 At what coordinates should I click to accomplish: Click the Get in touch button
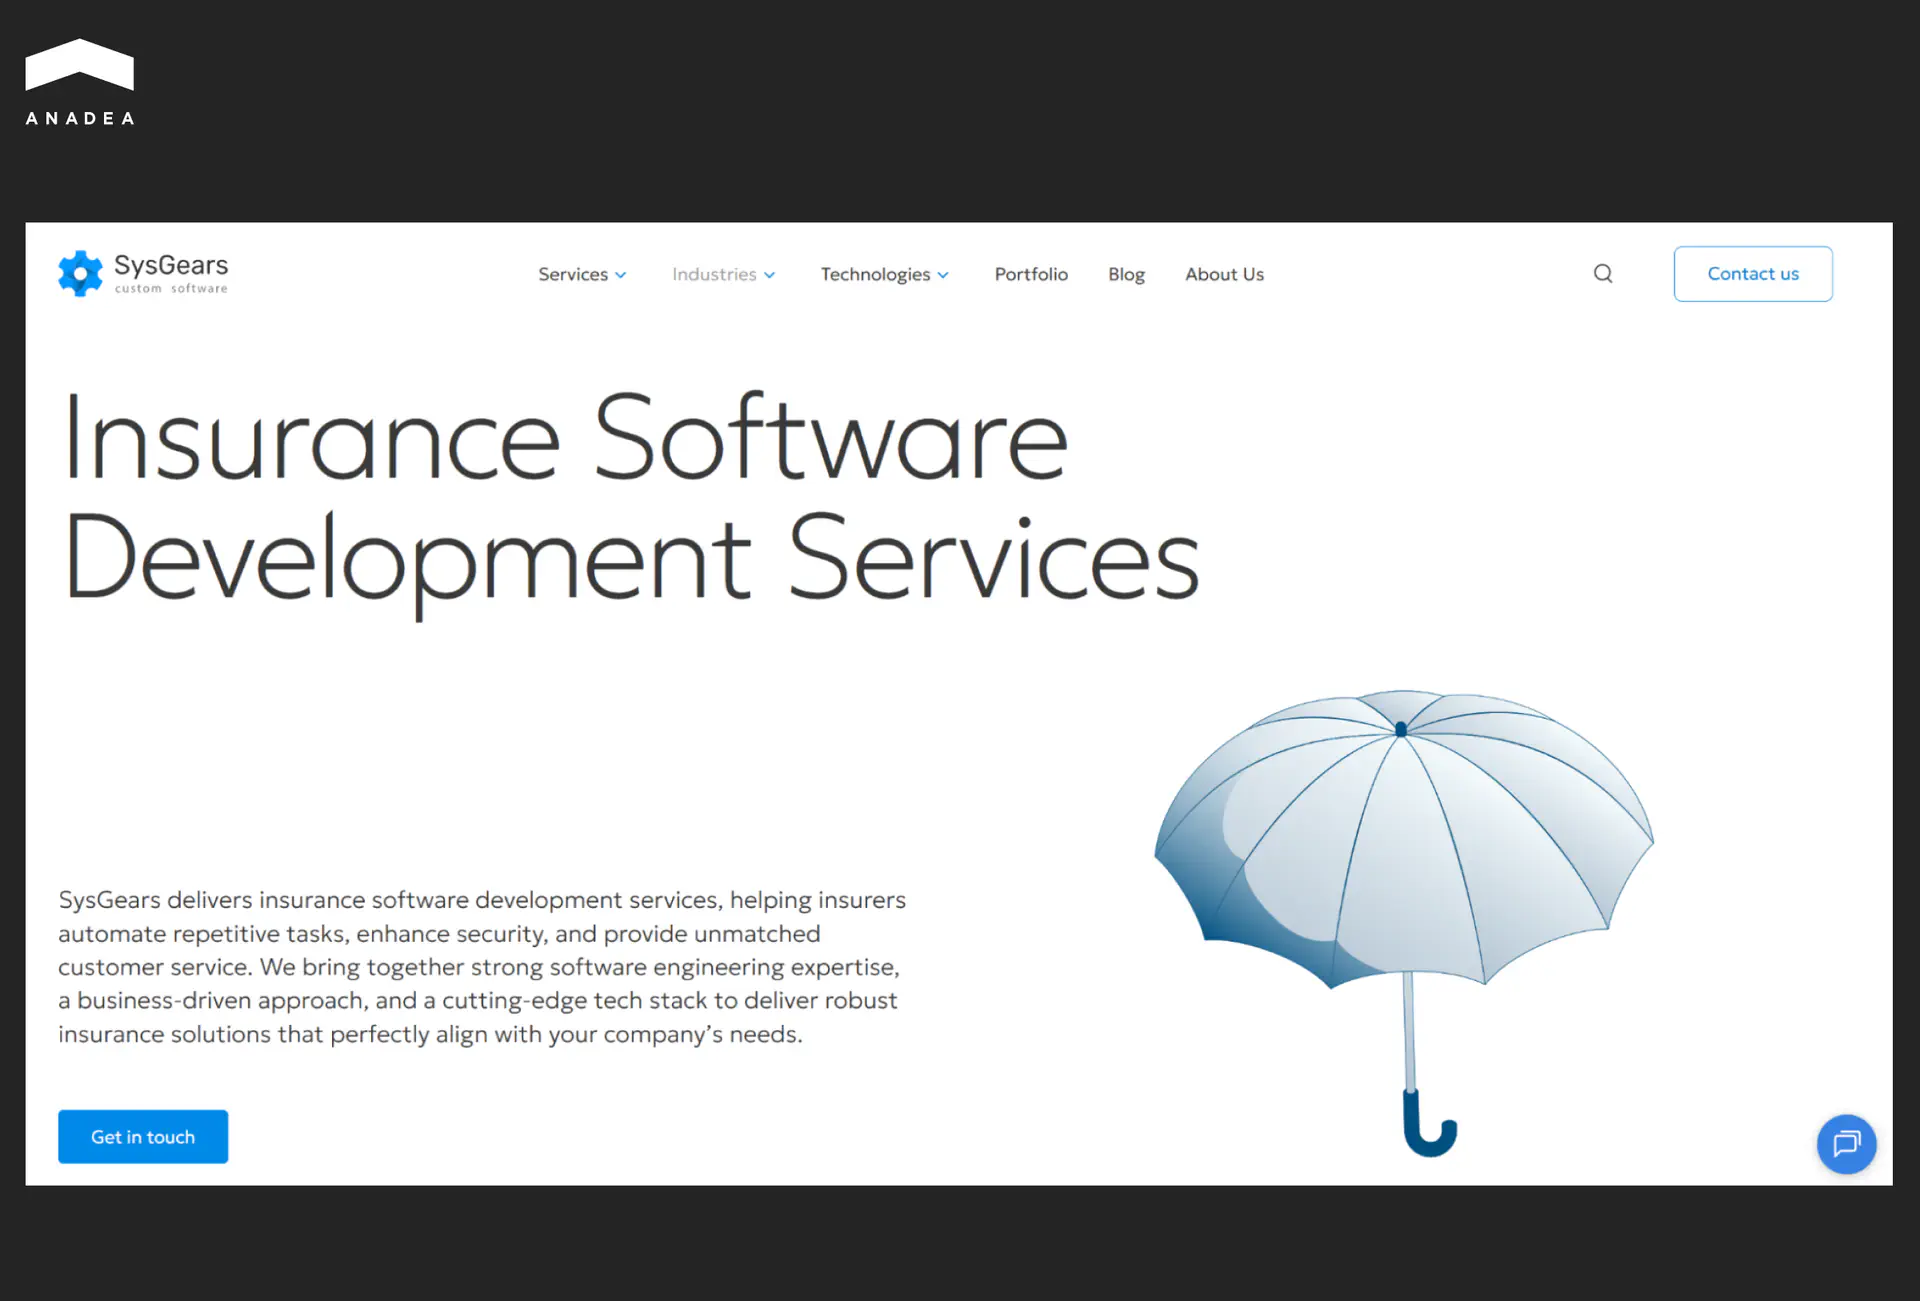click(143, 1137)
